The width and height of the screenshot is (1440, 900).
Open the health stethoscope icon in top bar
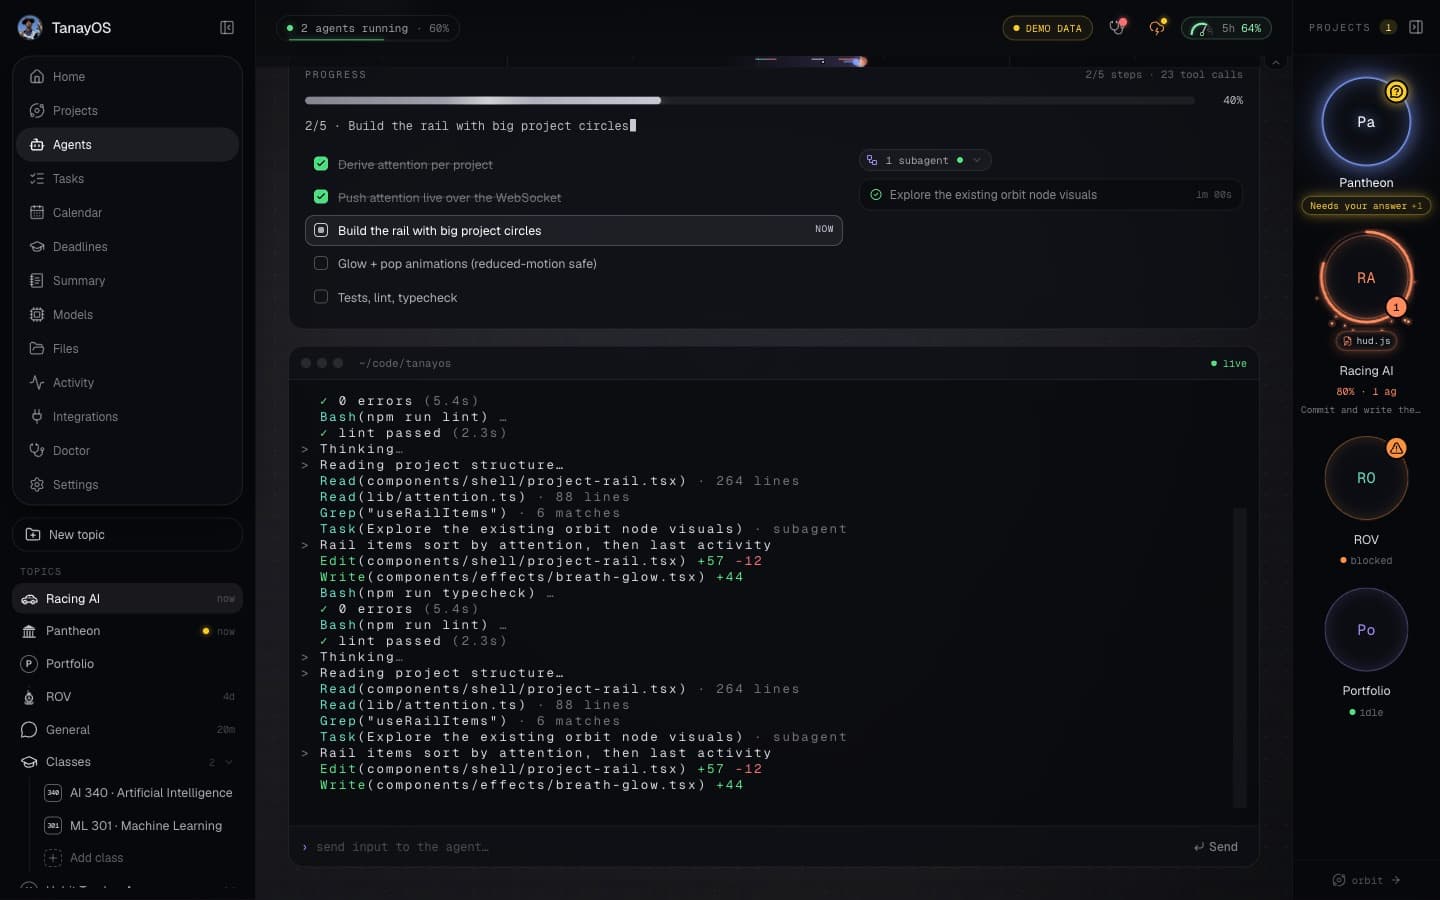(1117, 28)
